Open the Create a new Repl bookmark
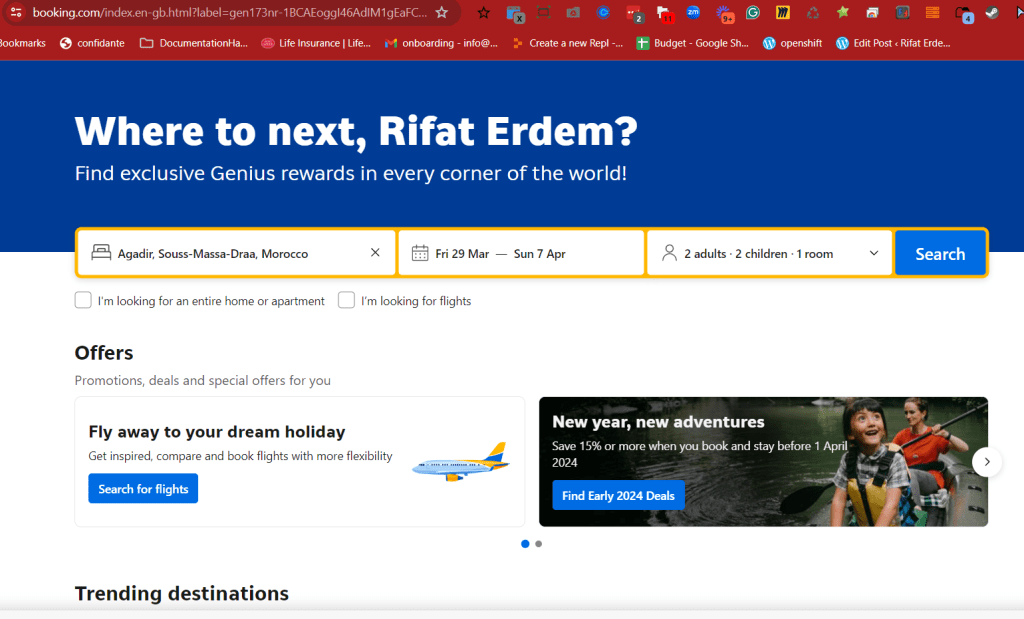 click(x=568, y=43)
